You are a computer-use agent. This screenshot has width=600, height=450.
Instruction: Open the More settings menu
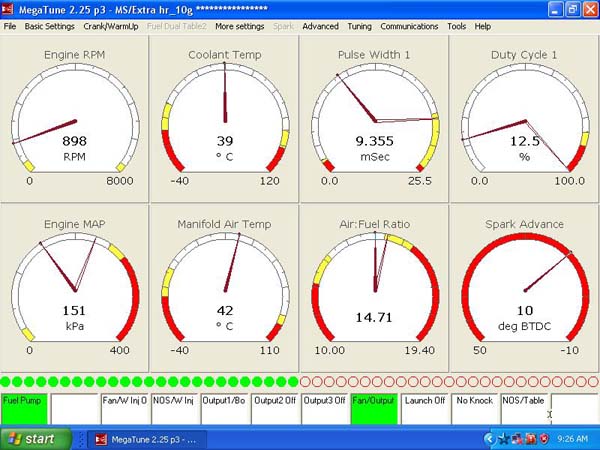tap(240, 26)
